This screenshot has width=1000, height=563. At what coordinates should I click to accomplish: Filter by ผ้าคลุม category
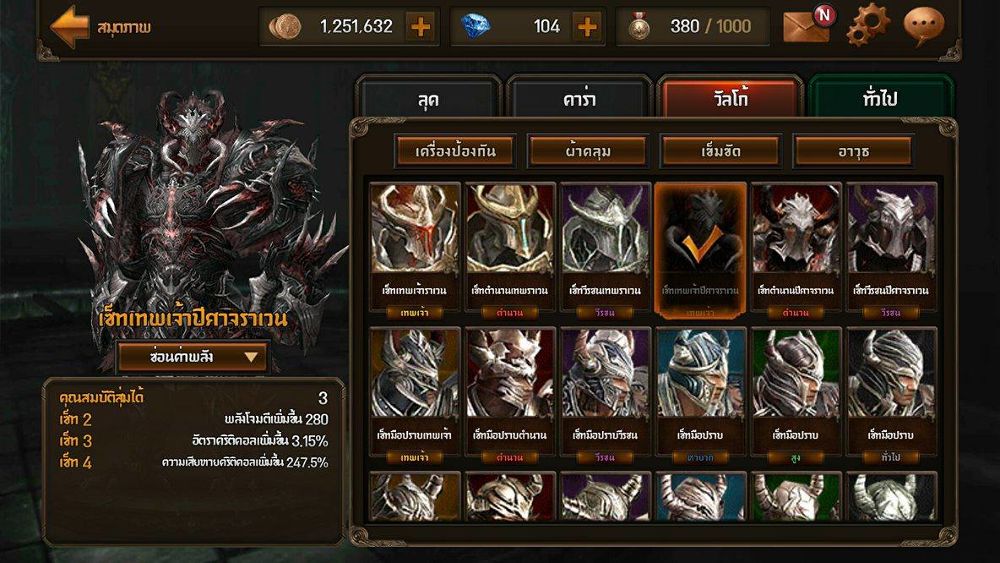coord(588,151)
